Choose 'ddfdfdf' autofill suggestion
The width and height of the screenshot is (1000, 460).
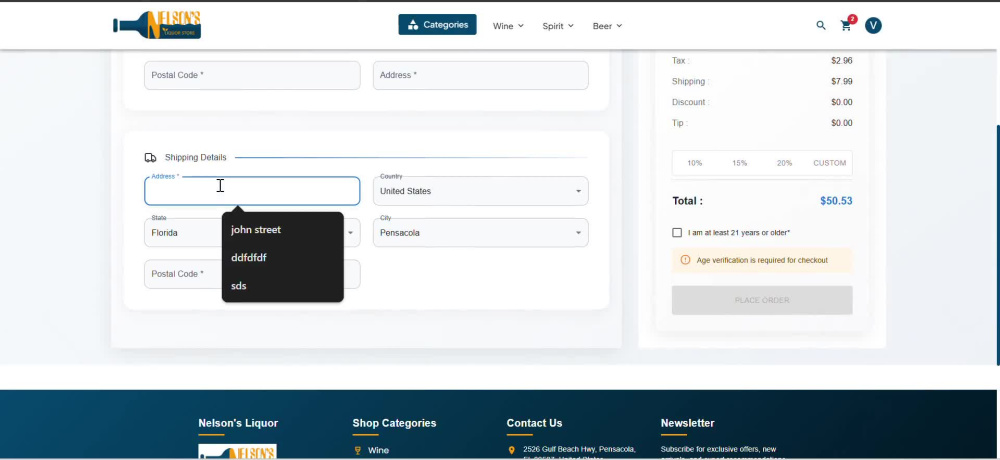(283, 258)
